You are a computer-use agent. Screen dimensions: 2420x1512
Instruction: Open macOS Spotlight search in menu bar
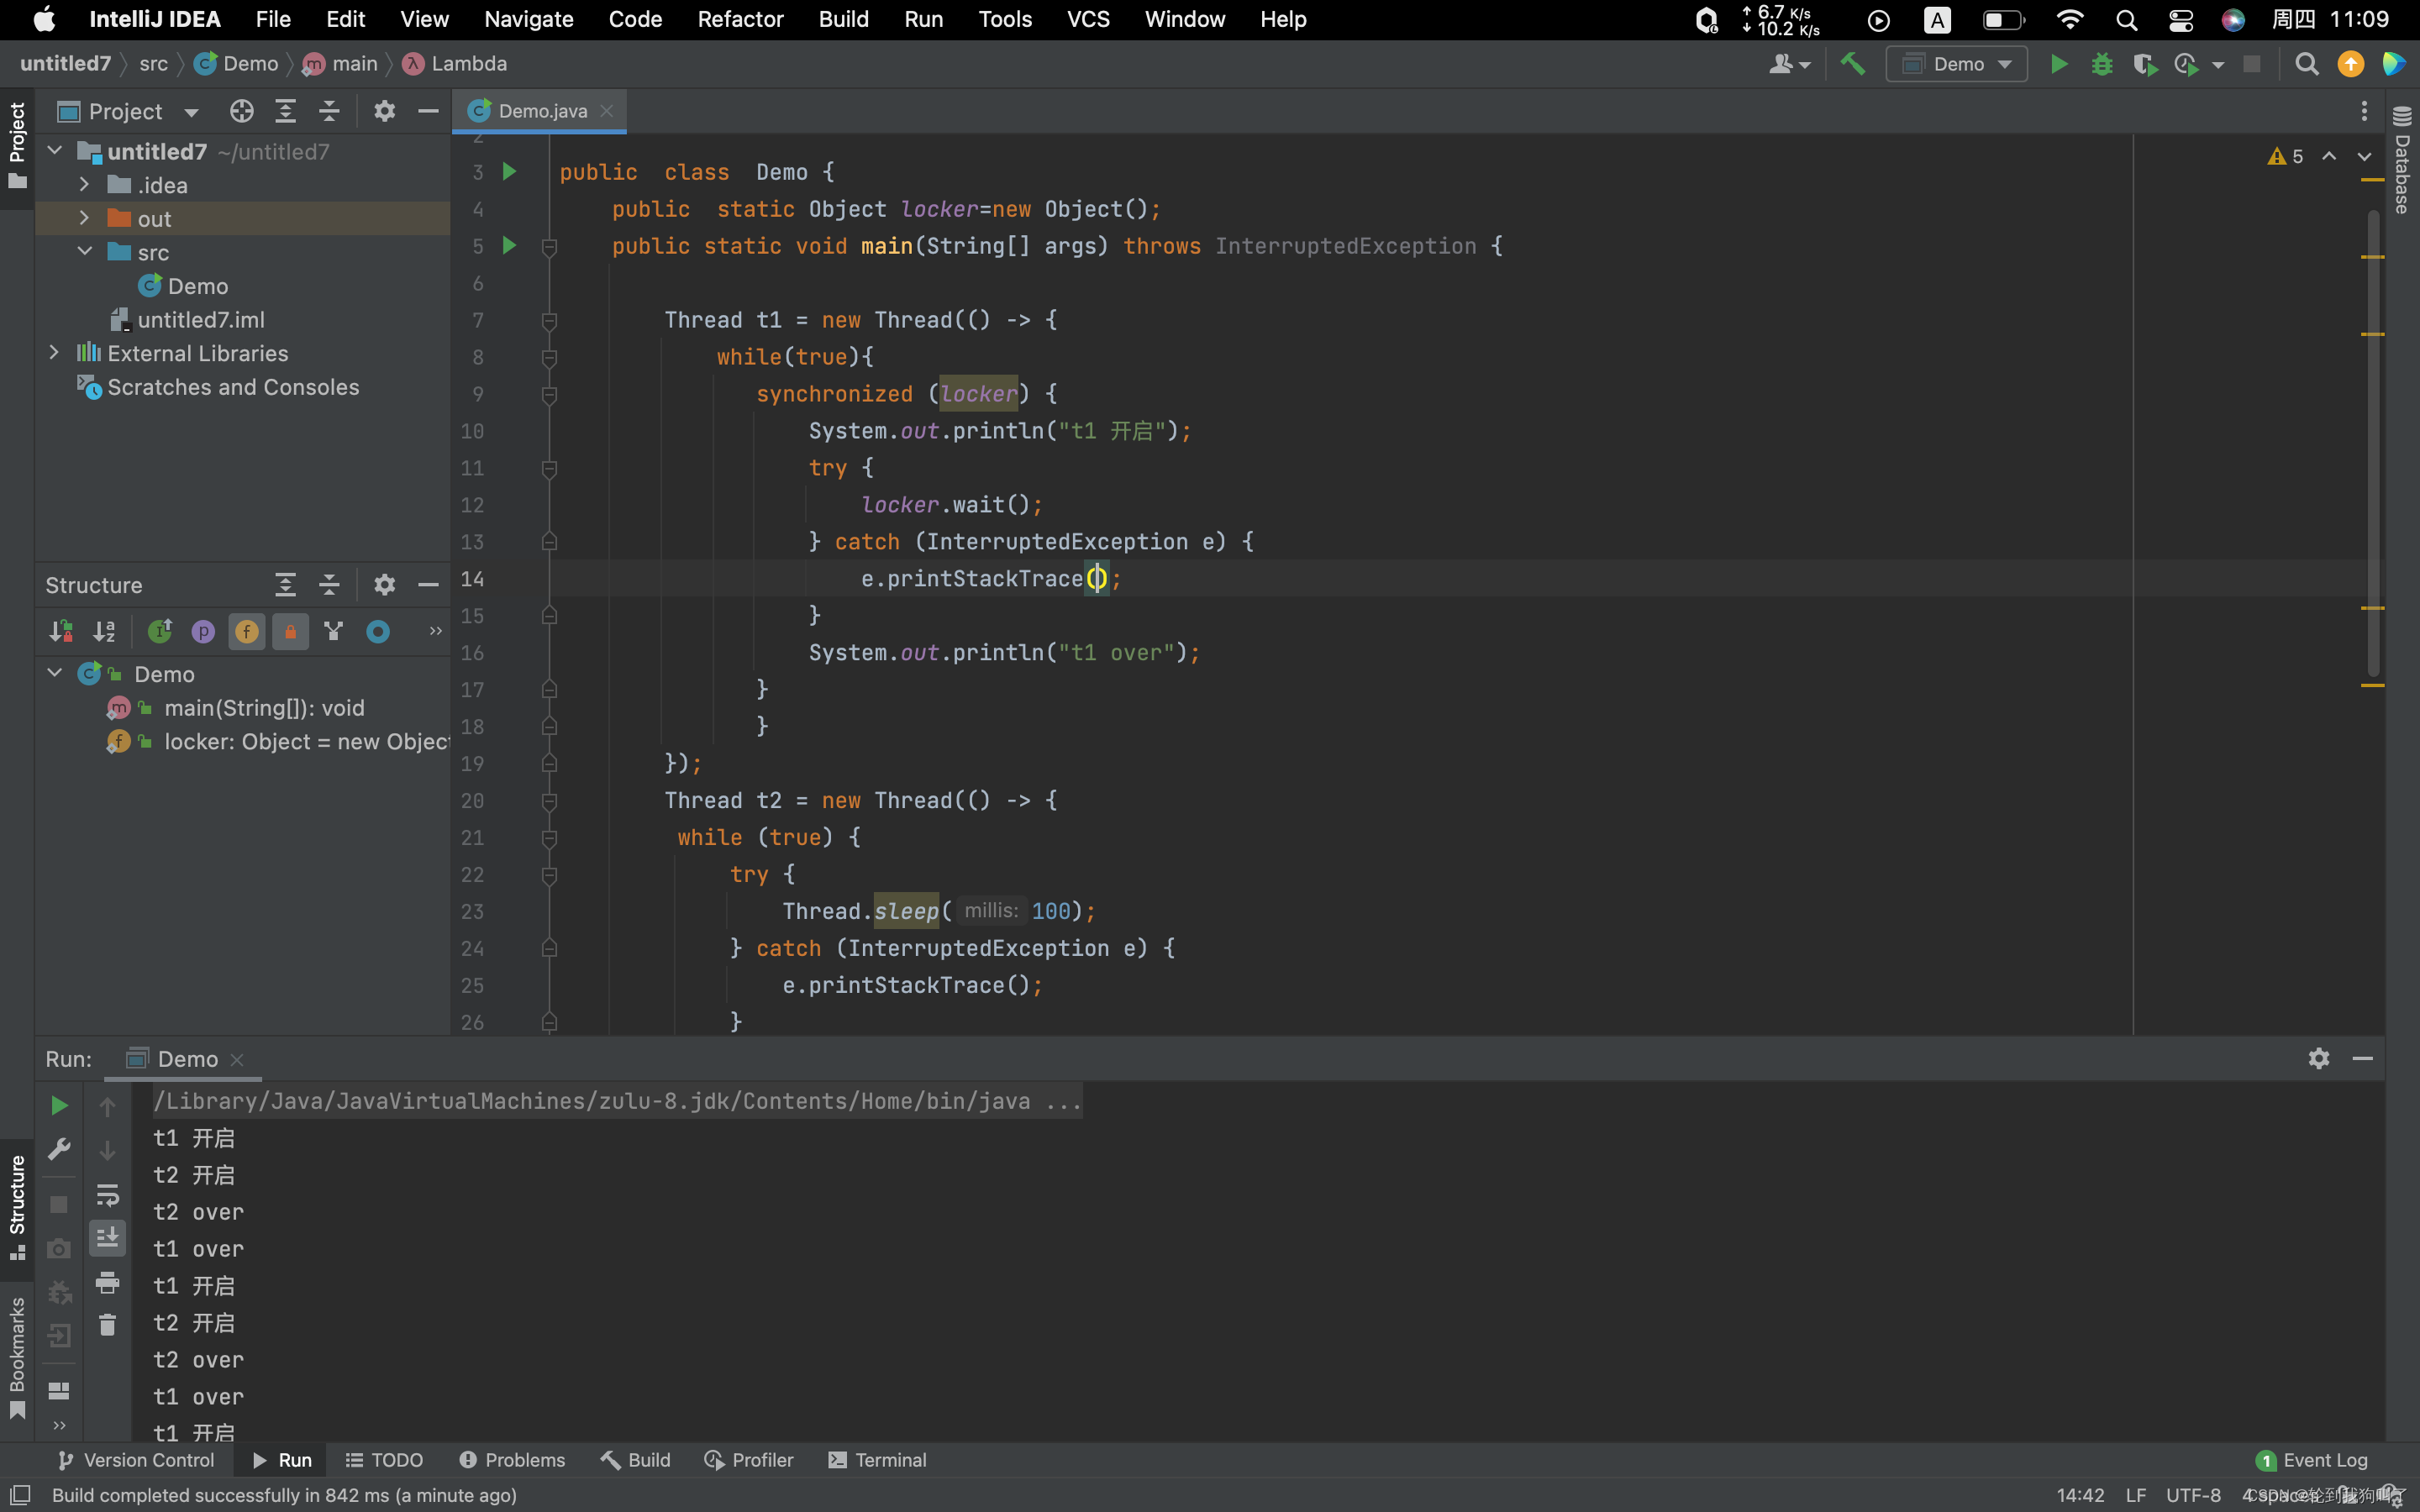[x=2126, y=19]
